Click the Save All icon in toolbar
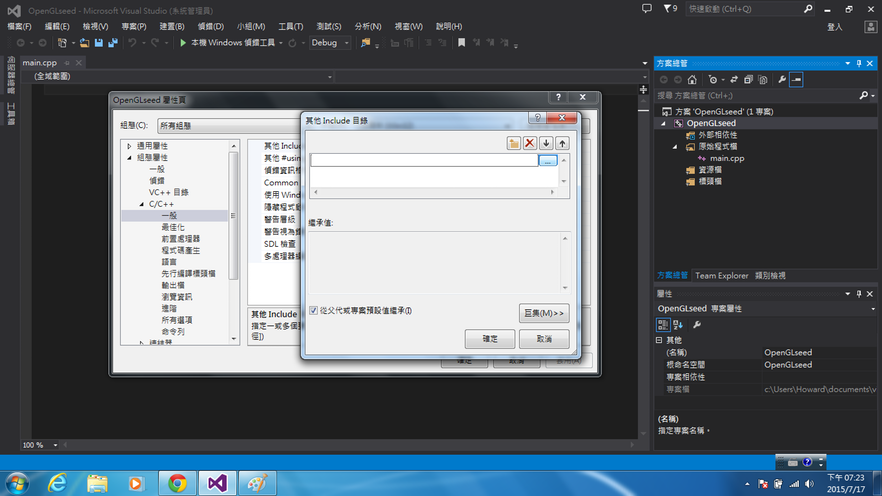The image size is (882, 496). pos(113,43)
